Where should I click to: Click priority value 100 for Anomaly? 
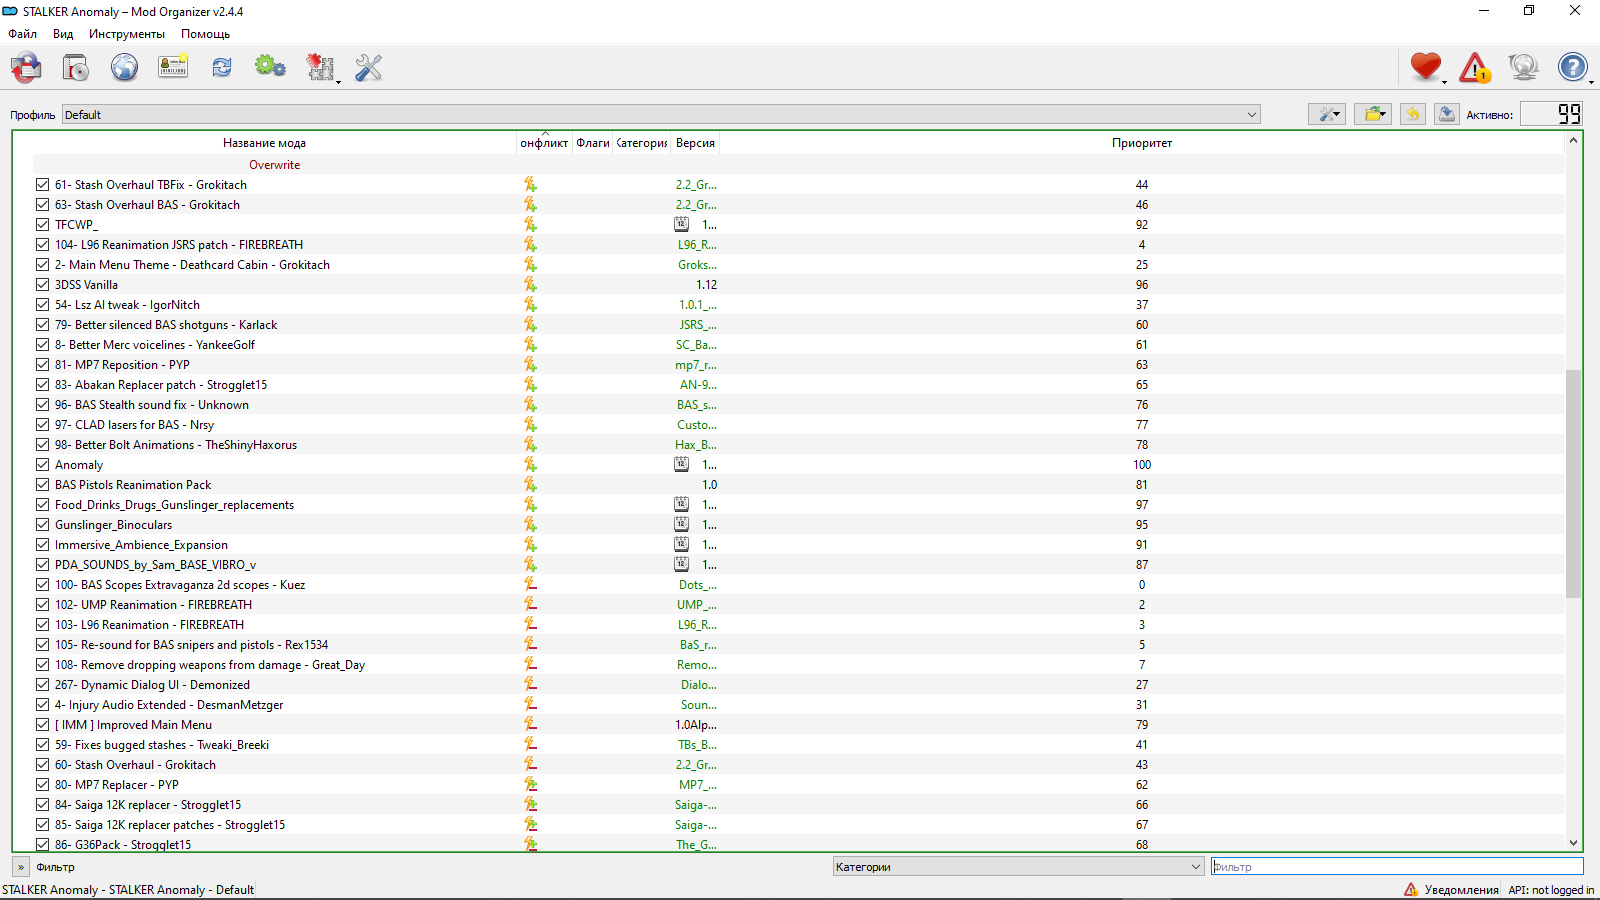pyautogui.click(x=1142, y=465)
